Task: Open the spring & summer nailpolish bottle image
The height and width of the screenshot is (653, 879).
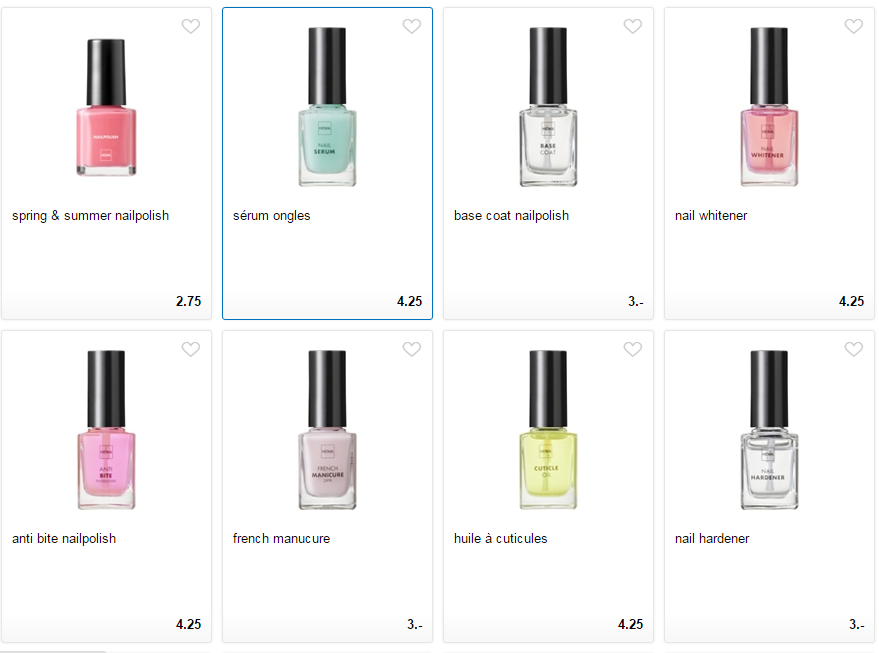Action: (x=106, y=107)
